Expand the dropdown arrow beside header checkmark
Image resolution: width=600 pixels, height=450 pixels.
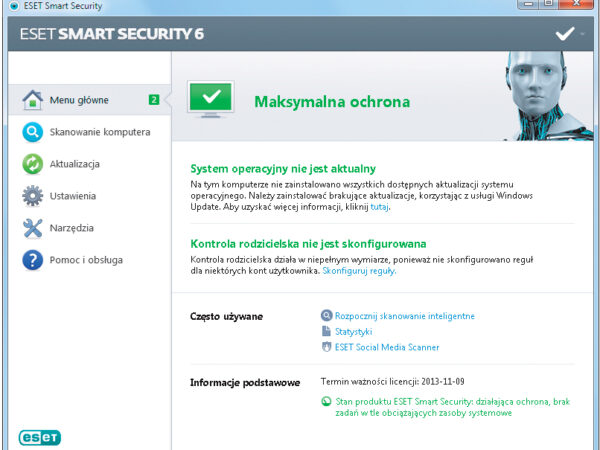coord(583,34)
